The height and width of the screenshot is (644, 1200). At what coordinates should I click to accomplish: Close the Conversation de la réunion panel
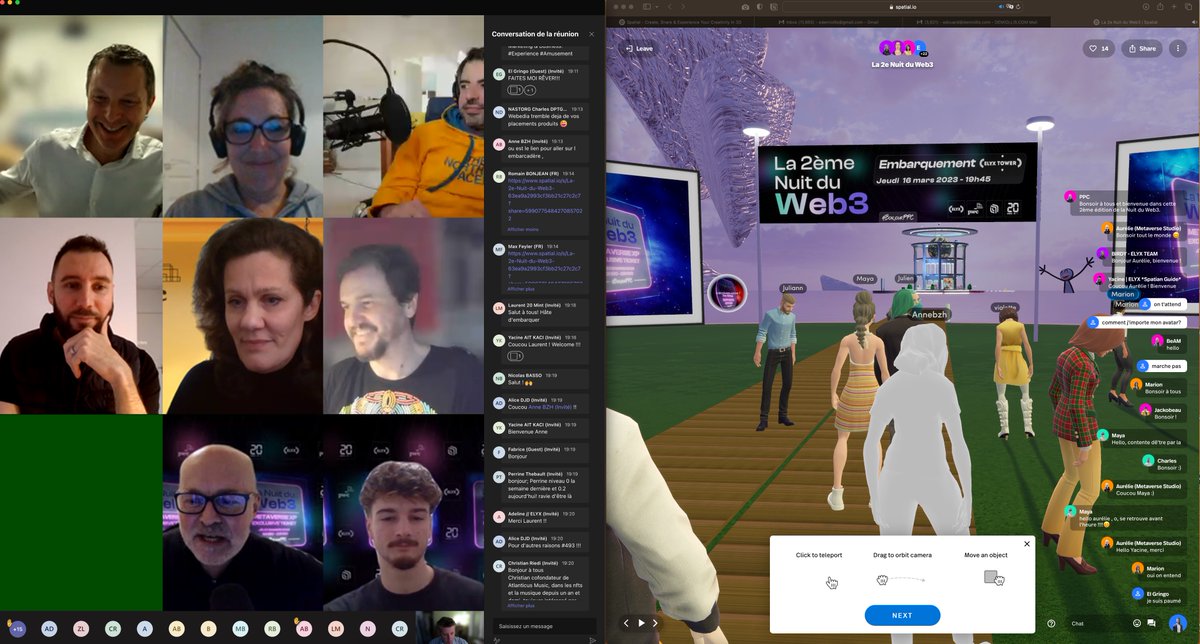click(591, 34)
